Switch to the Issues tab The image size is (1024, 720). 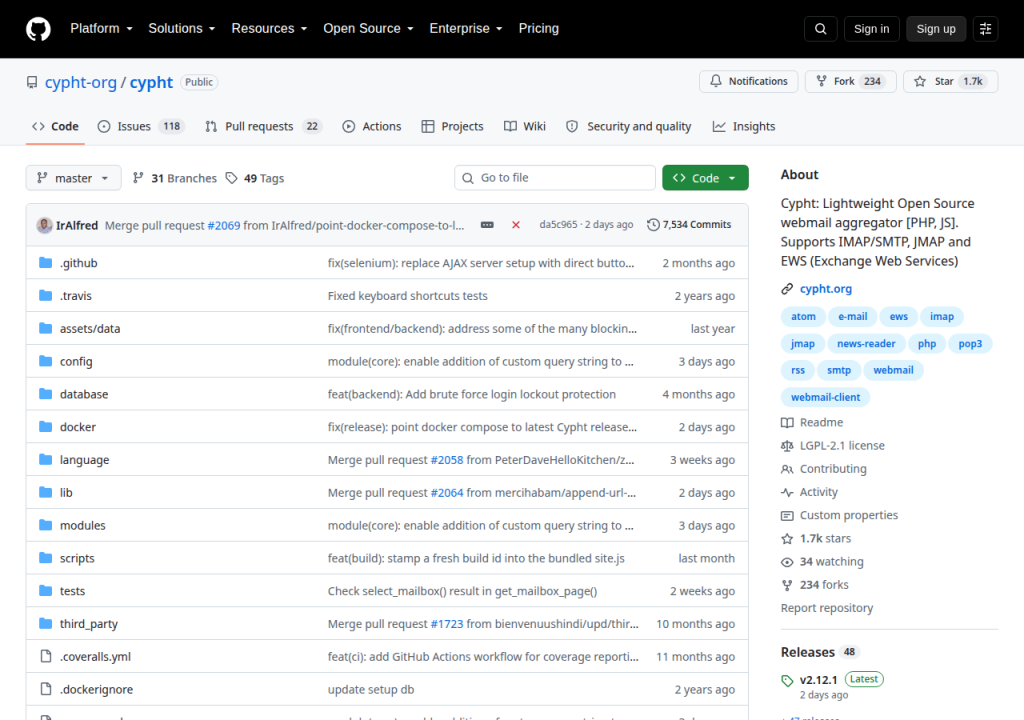pos(140,126)
